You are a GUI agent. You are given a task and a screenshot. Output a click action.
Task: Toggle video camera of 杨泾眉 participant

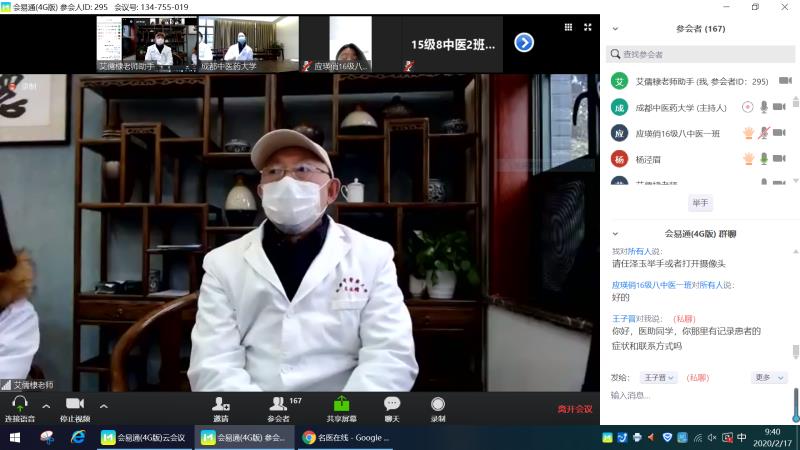[x=779, y=158]
